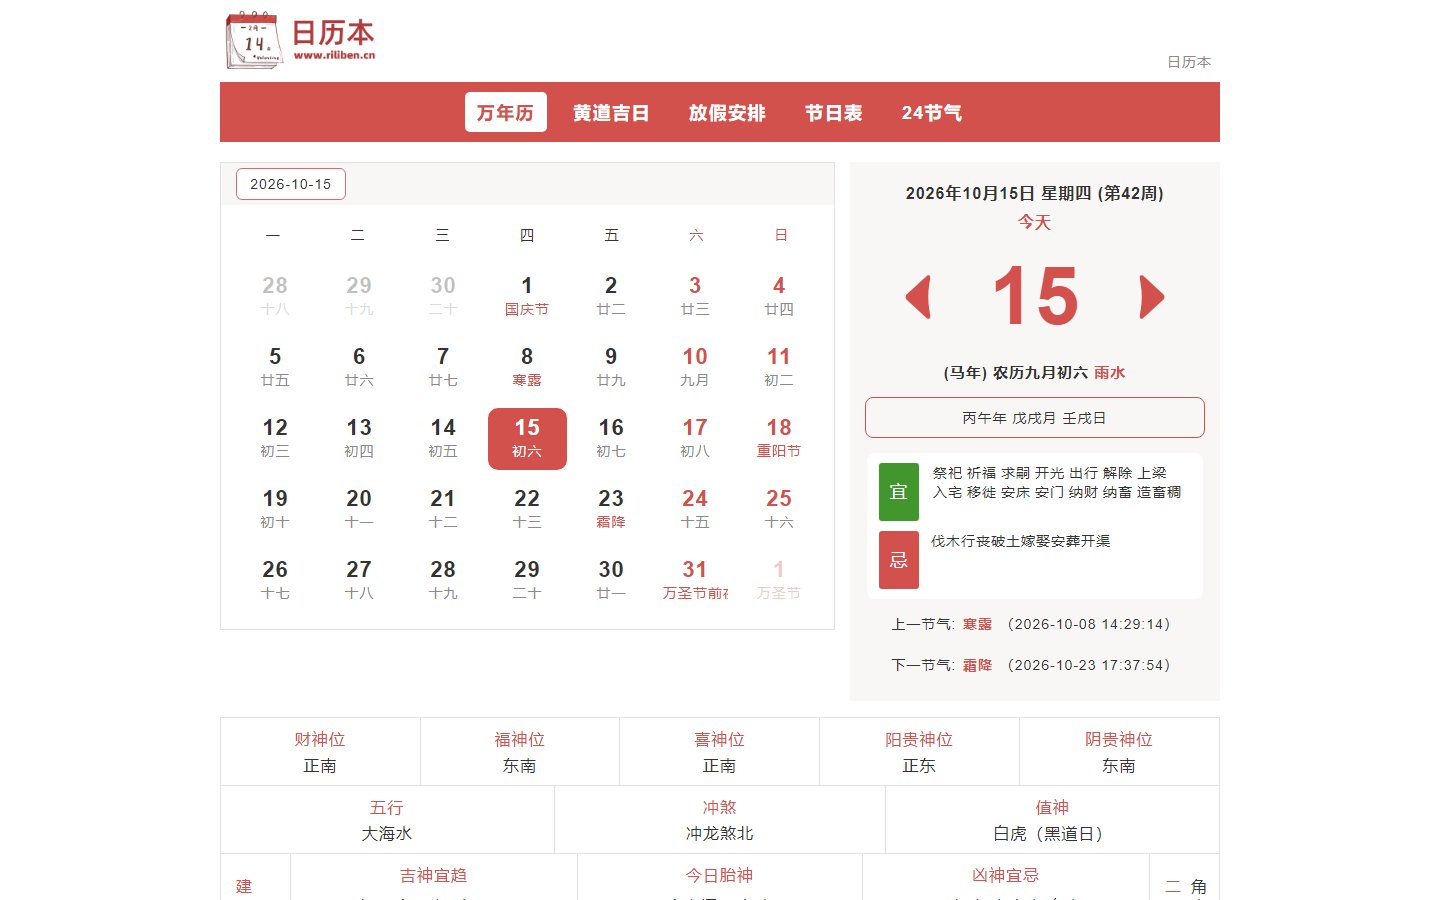Click the 丙午年 戊戌月 壬戌日 box
The width and height of the screenshot is (1440, 900).
click(x=1035, y=418)
